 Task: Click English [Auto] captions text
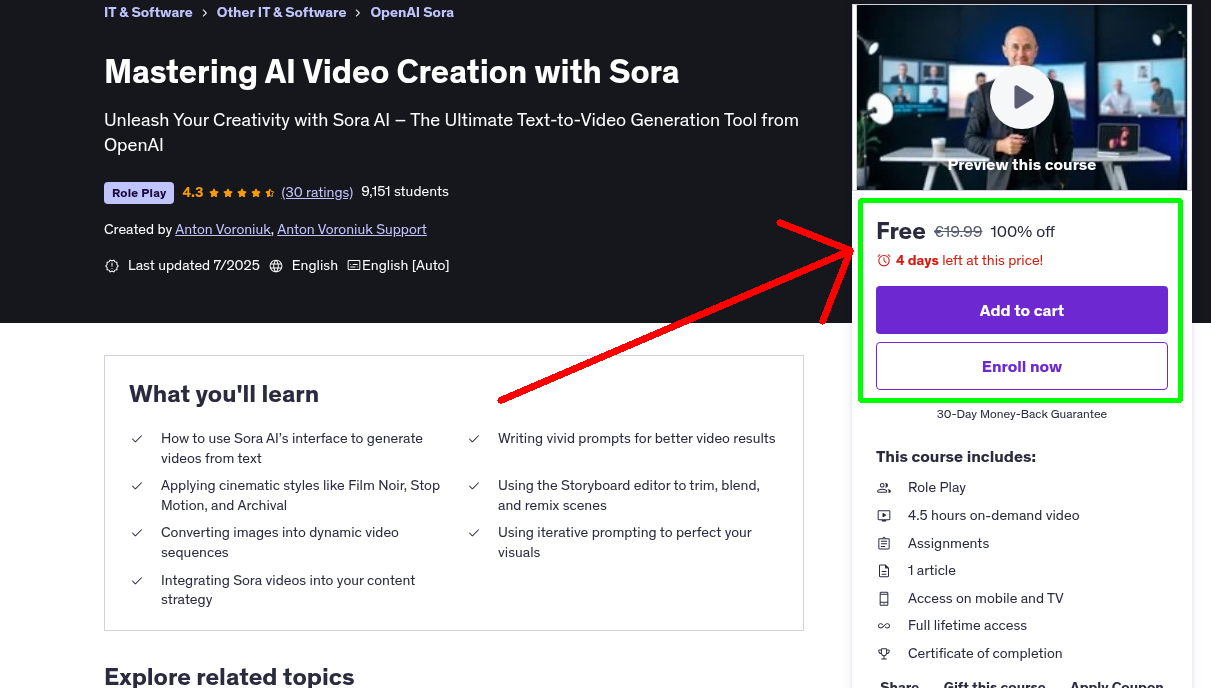pos(406,265)
